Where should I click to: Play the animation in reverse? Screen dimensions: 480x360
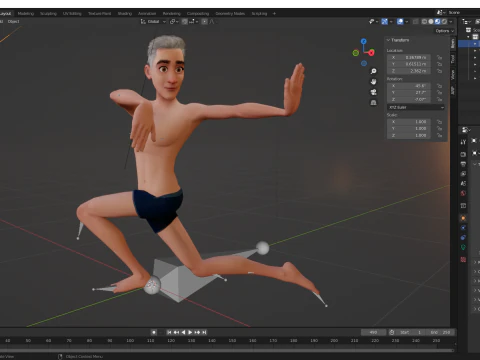[183, 332]
